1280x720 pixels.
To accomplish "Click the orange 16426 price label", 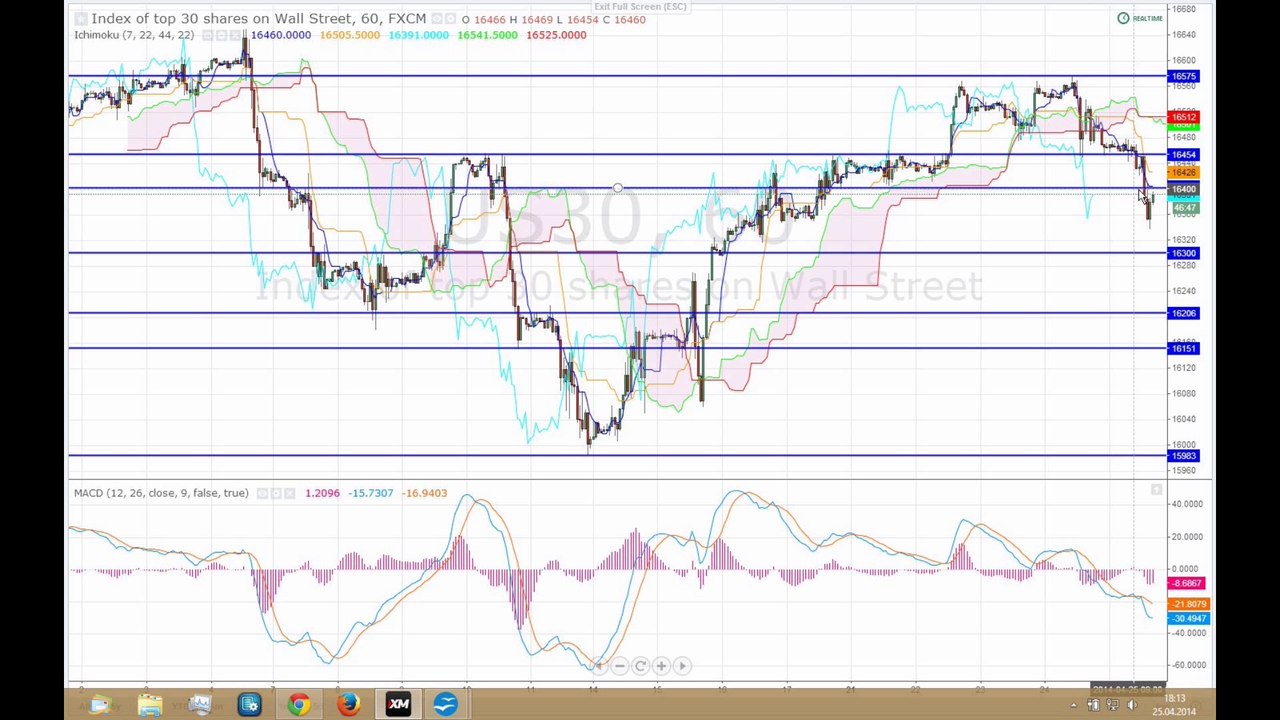I will (x=1183, y=172).
